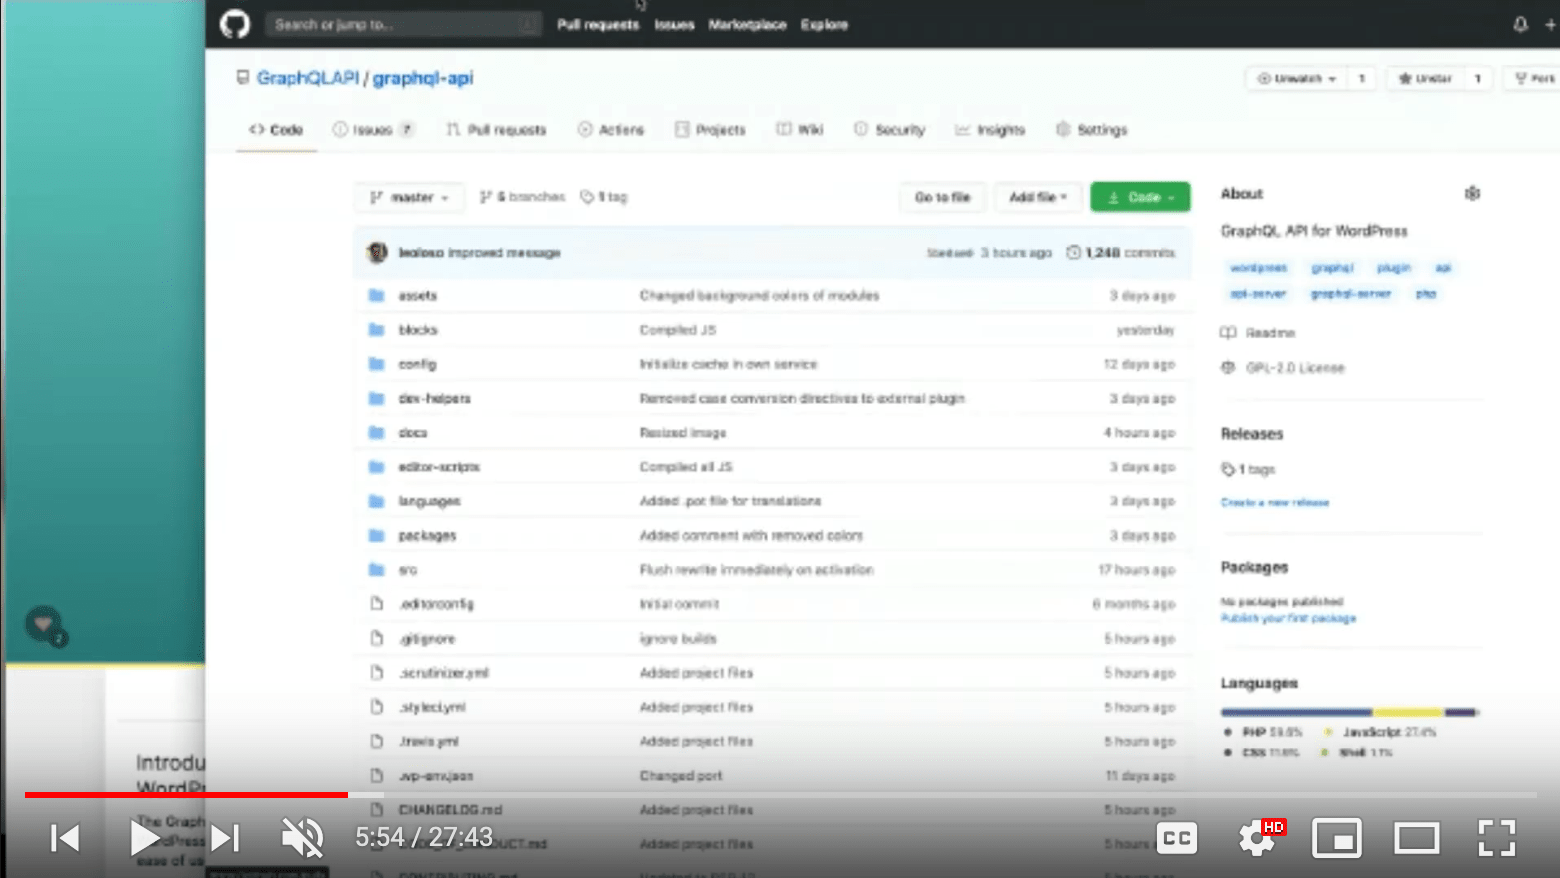
Task: Open the green Code dropdown
Action: point(1140,197)
